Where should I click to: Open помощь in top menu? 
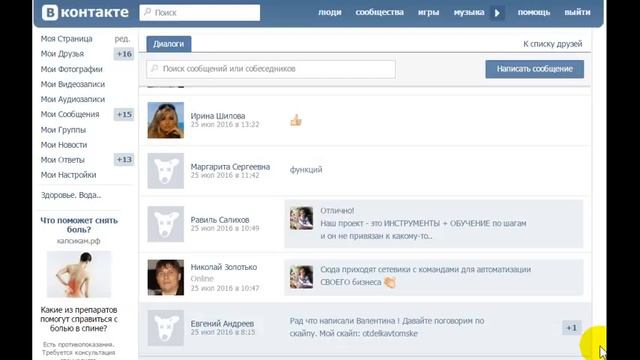[x=534, y=12]
